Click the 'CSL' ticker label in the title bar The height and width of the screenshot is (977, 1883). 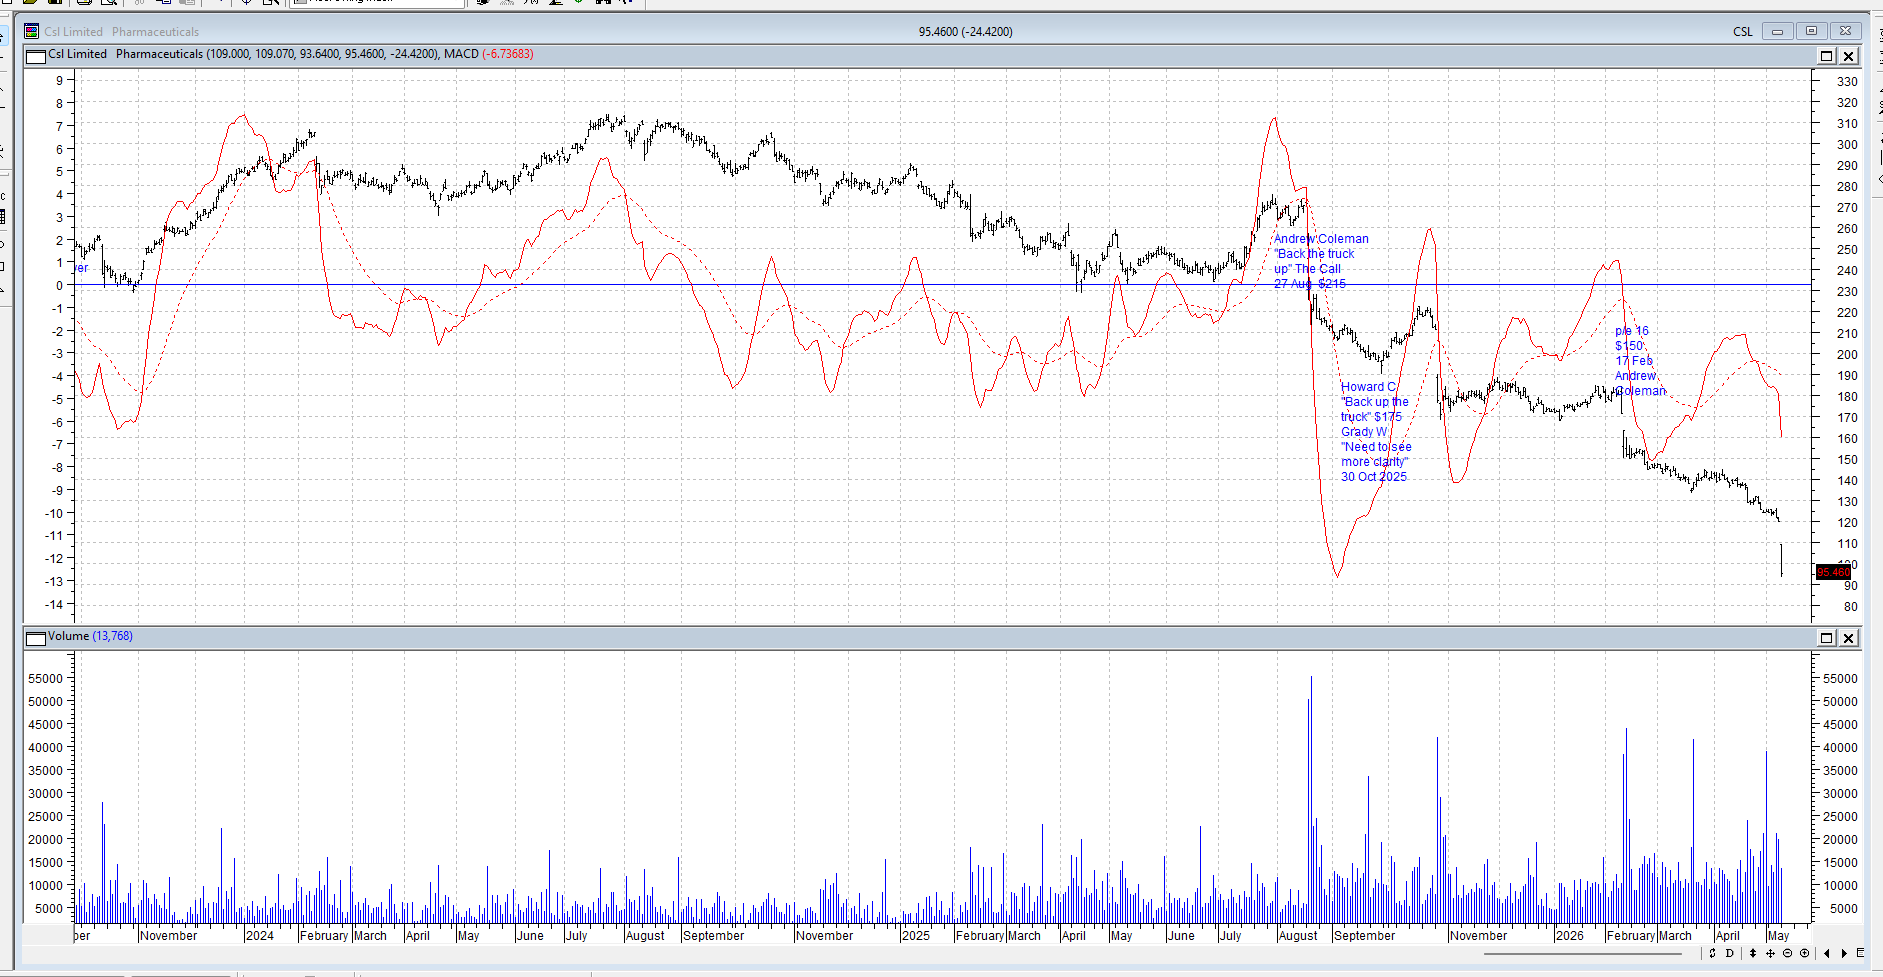coord(1743,32)
